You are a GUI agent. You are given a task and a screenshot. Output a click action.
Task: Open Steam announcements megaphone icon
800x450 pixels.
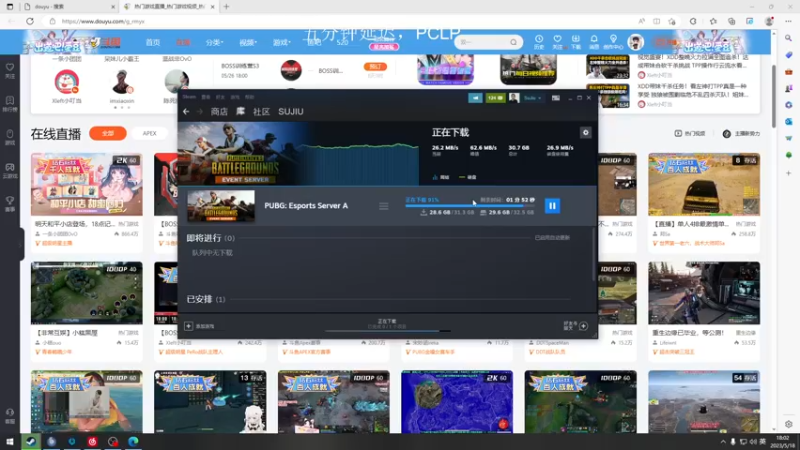475,98
